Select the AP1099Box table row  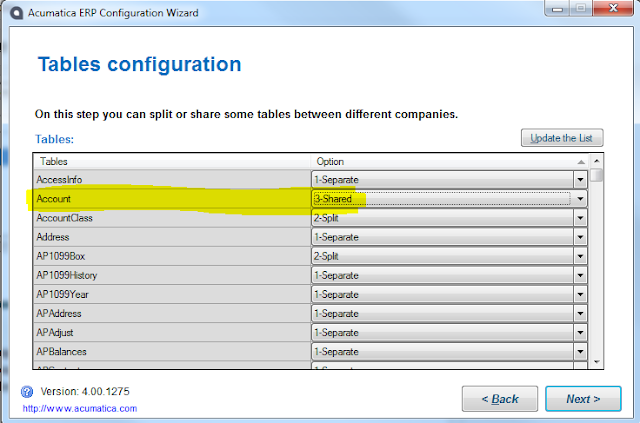172,256
